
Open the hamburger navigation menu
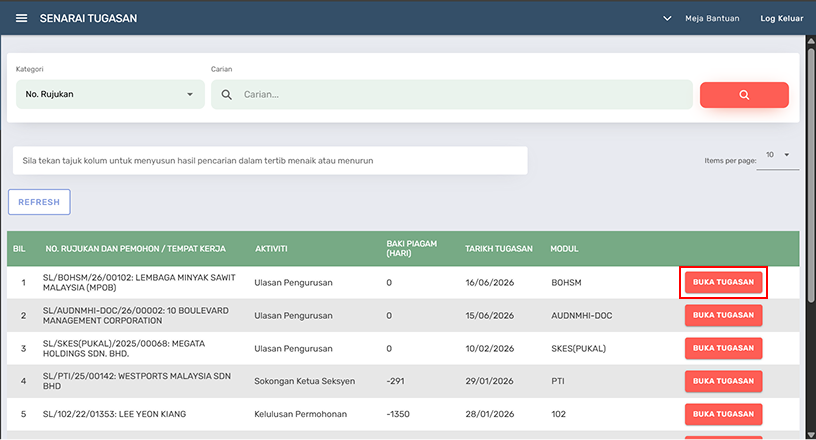(21, 18)
